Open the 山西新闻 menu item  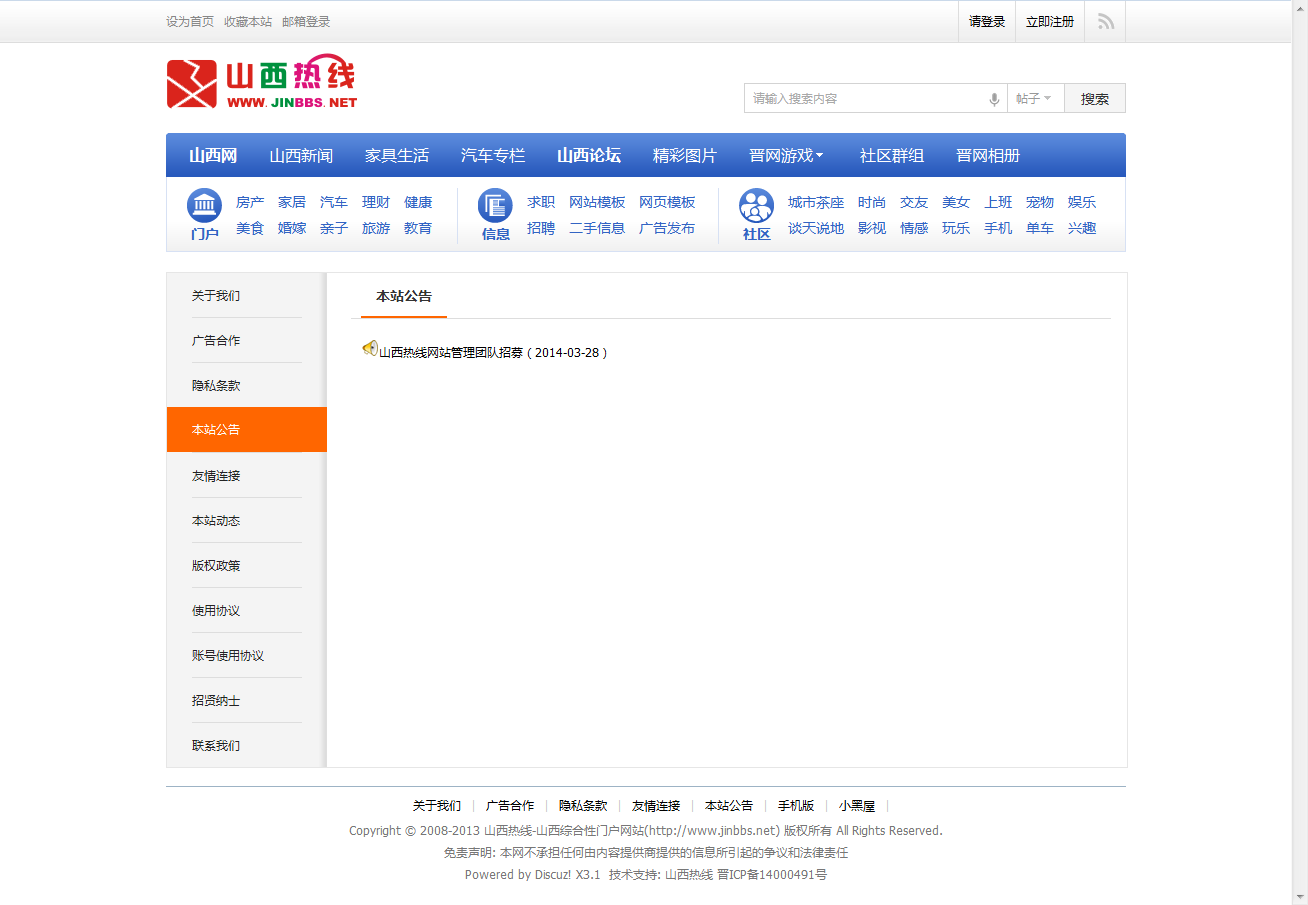[x=302, y=155]
